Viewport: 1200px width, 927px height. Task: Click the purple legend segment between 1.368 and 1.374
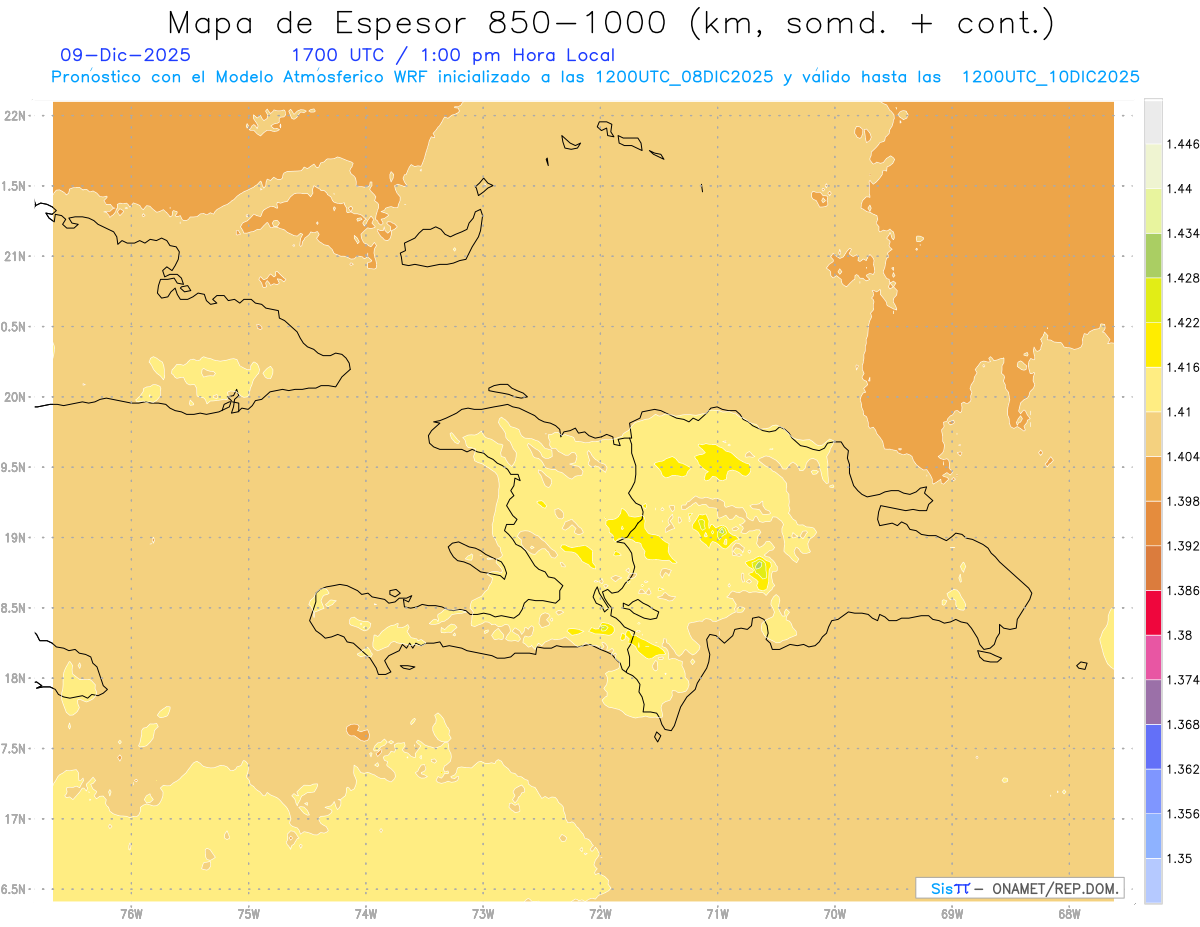click(x=1153, y=701)
